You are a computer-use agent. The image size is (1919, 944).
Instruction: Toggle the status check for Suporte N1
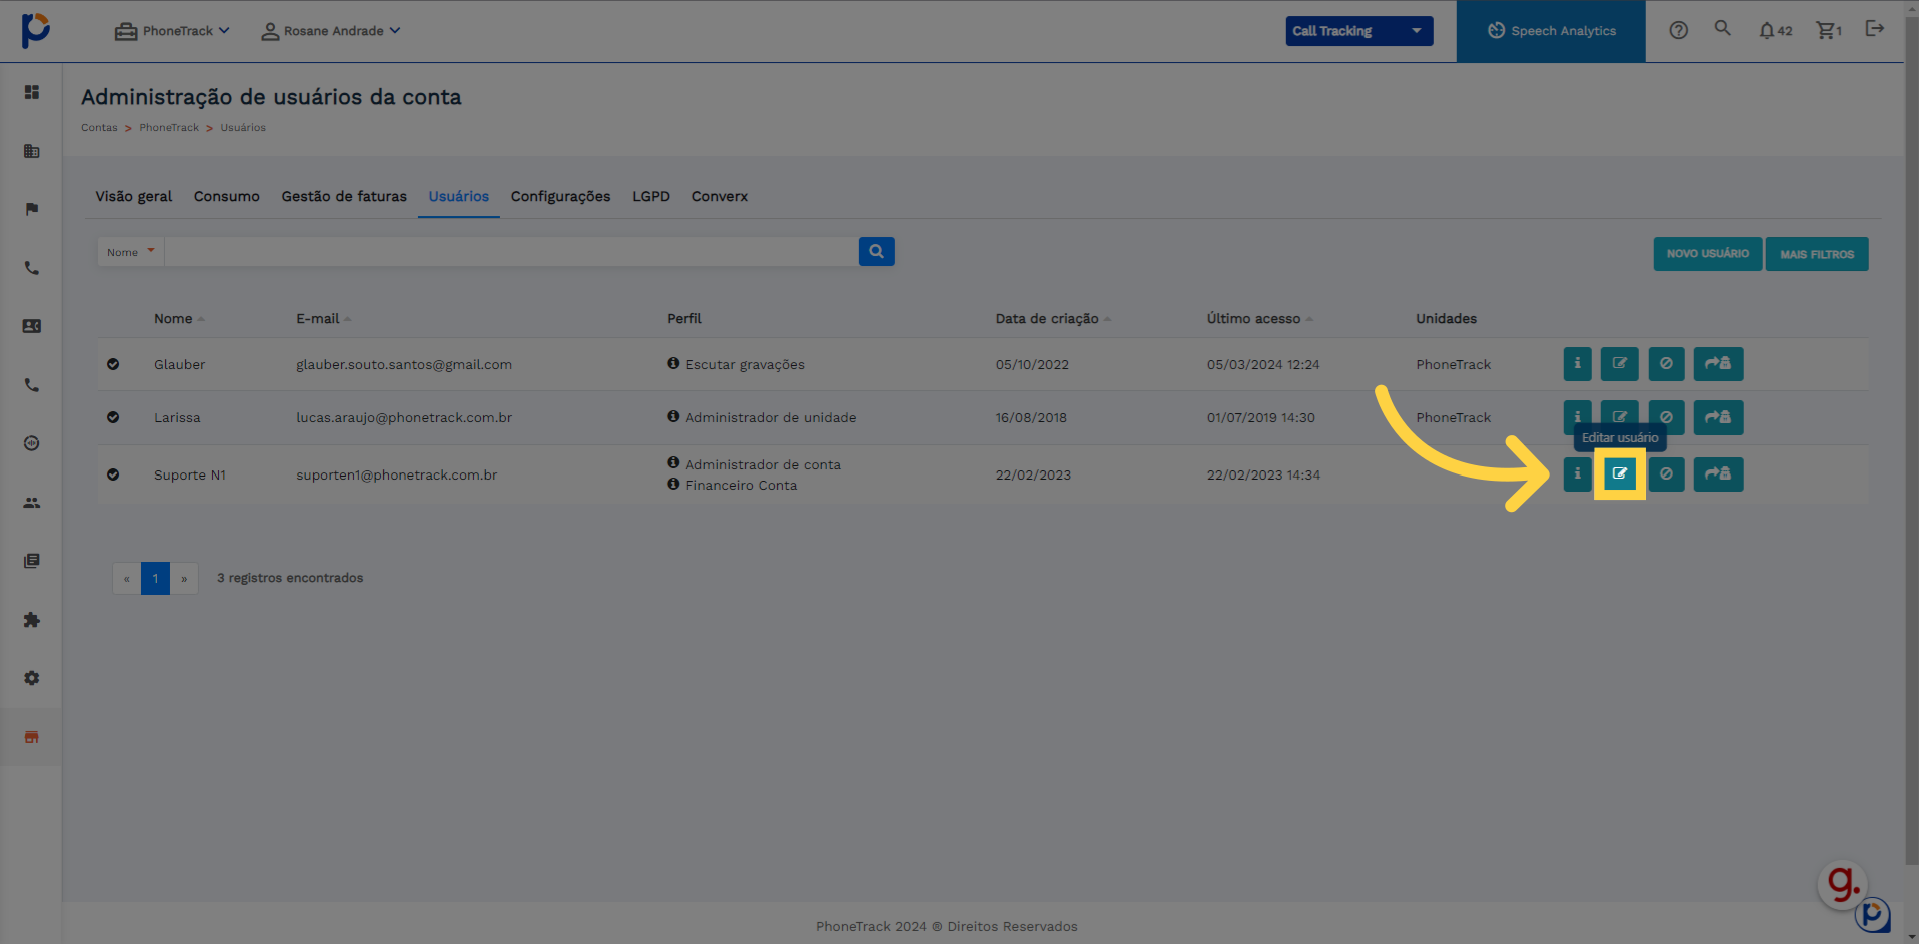coord(113,475)
